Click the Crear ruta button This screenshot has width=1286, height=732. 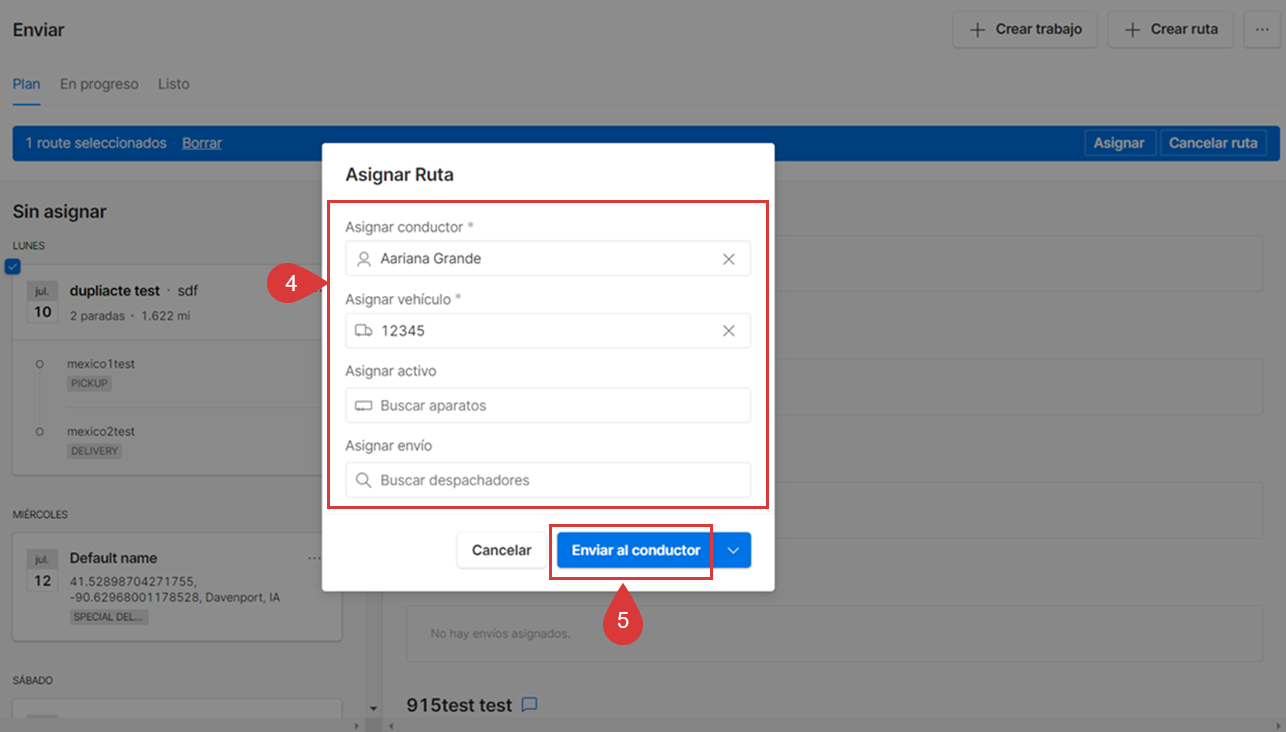(1171, 30)
